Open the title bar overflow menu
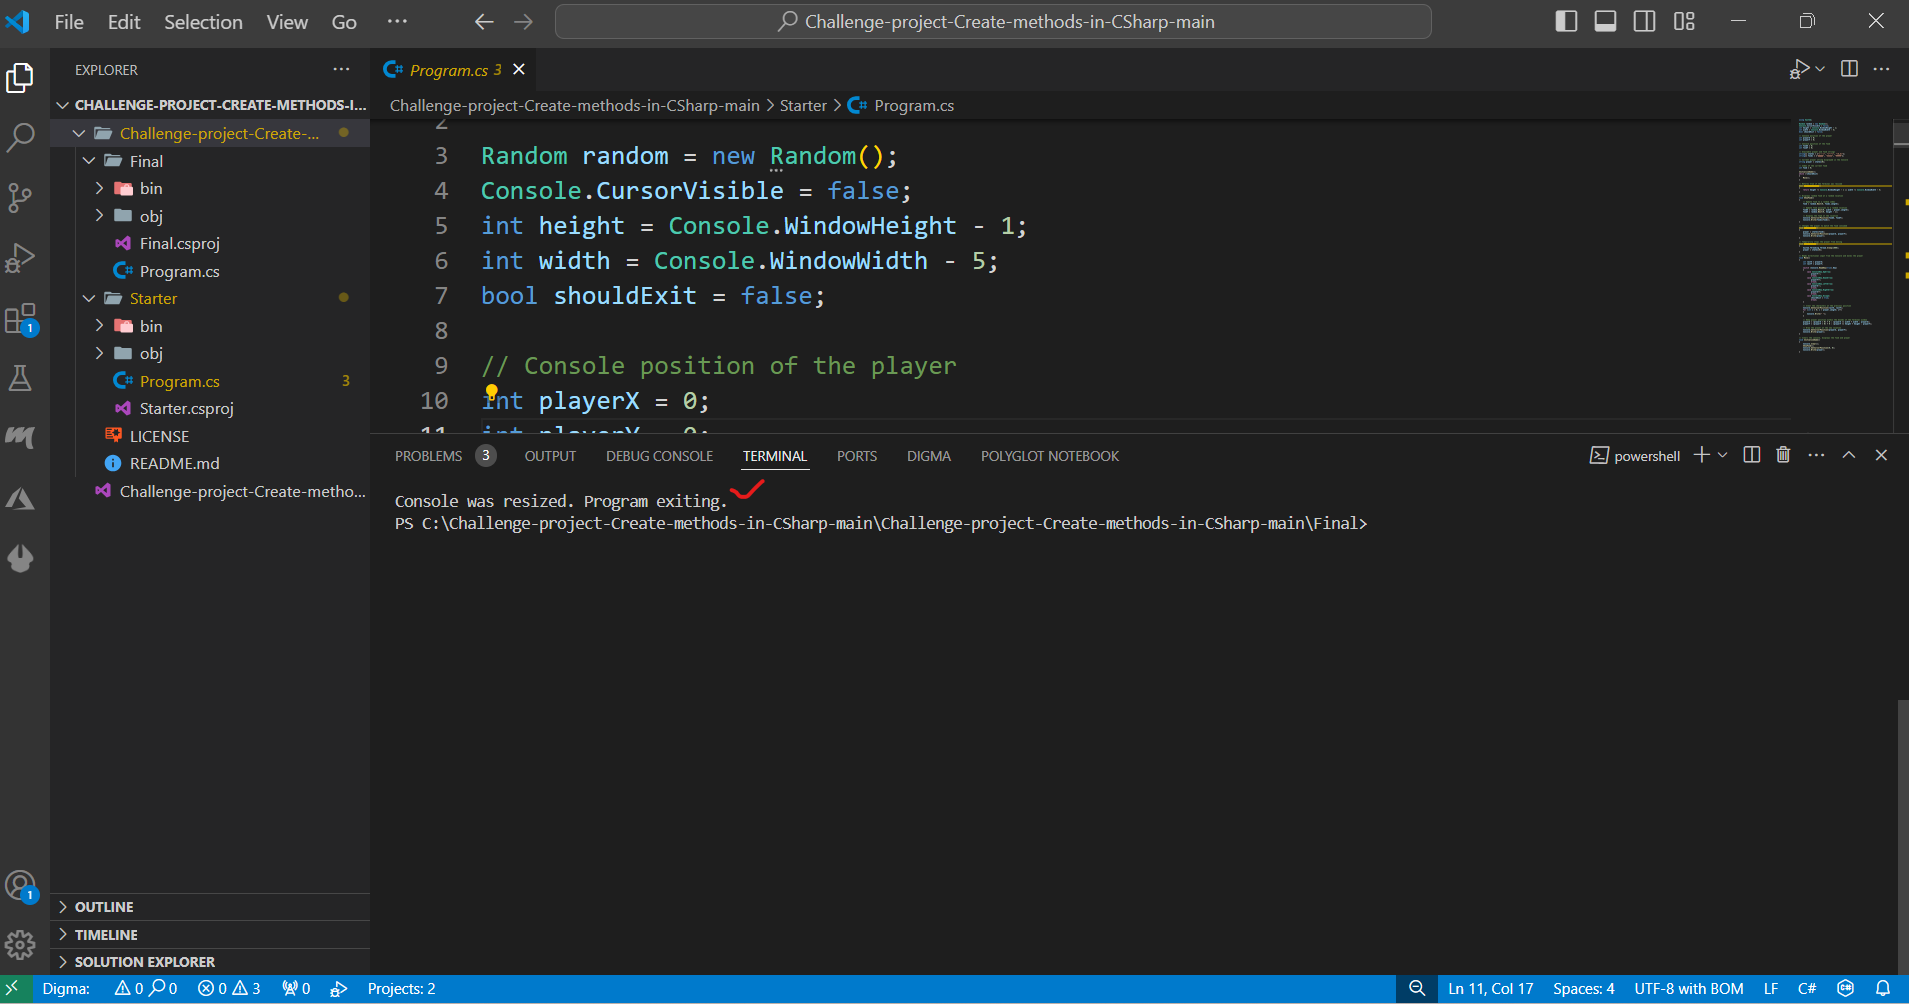1909x1004 pixels. coord(397,21)
